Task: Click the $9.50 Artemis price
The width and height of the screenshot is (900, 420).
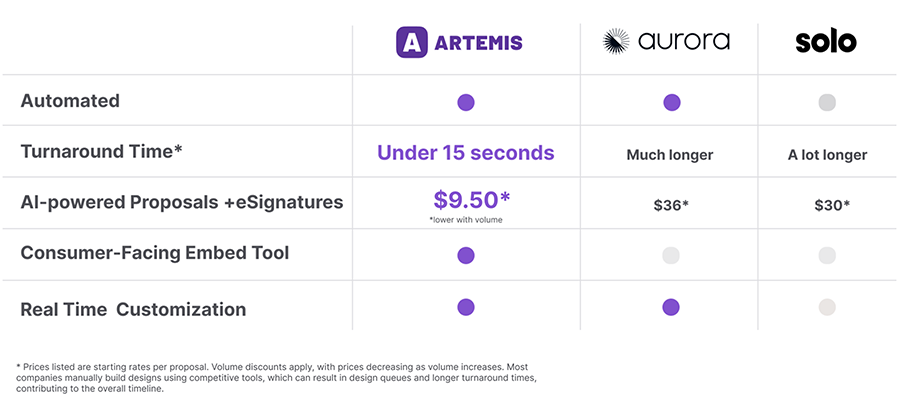Action: pyautogui.click(x=472, y=199)
